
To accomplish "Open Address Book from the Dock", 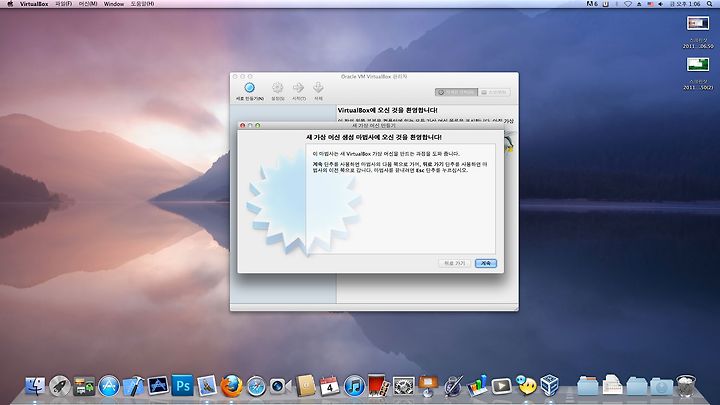I will (x=305, y=386).
